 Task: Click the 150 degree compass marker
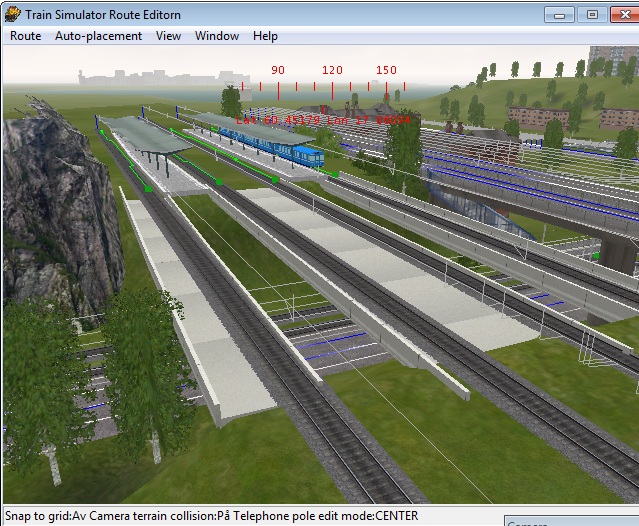(386, 71)
